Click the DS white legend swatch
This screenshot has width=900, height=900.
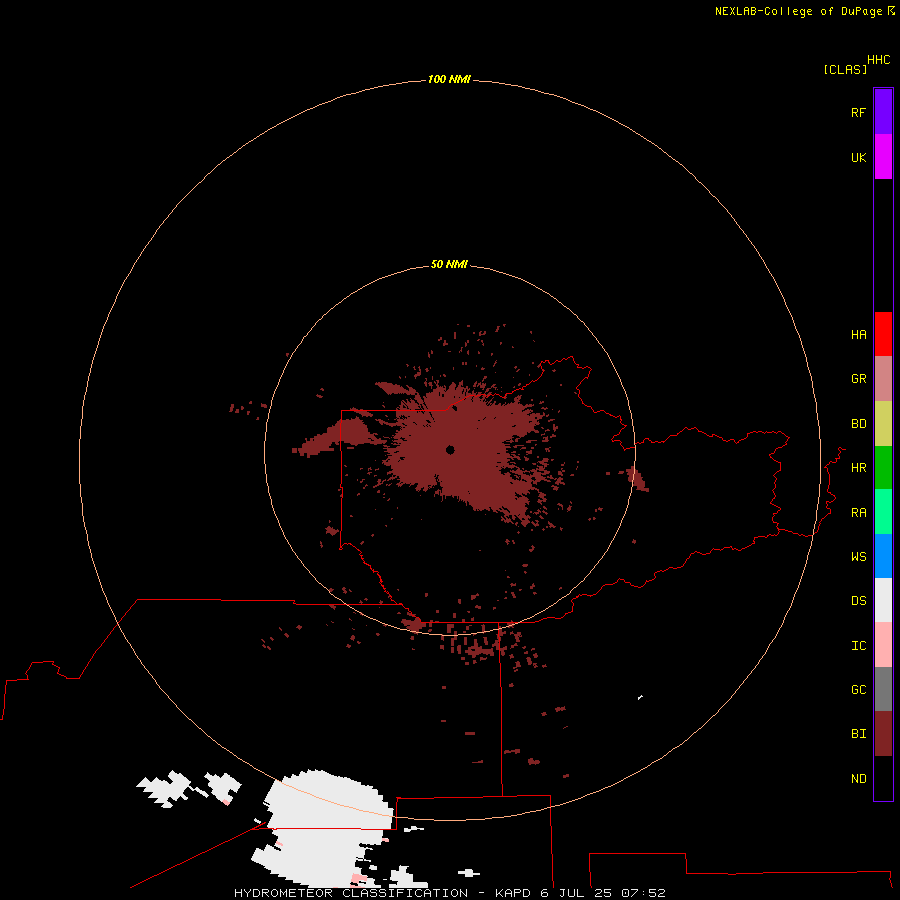(883, 600)
